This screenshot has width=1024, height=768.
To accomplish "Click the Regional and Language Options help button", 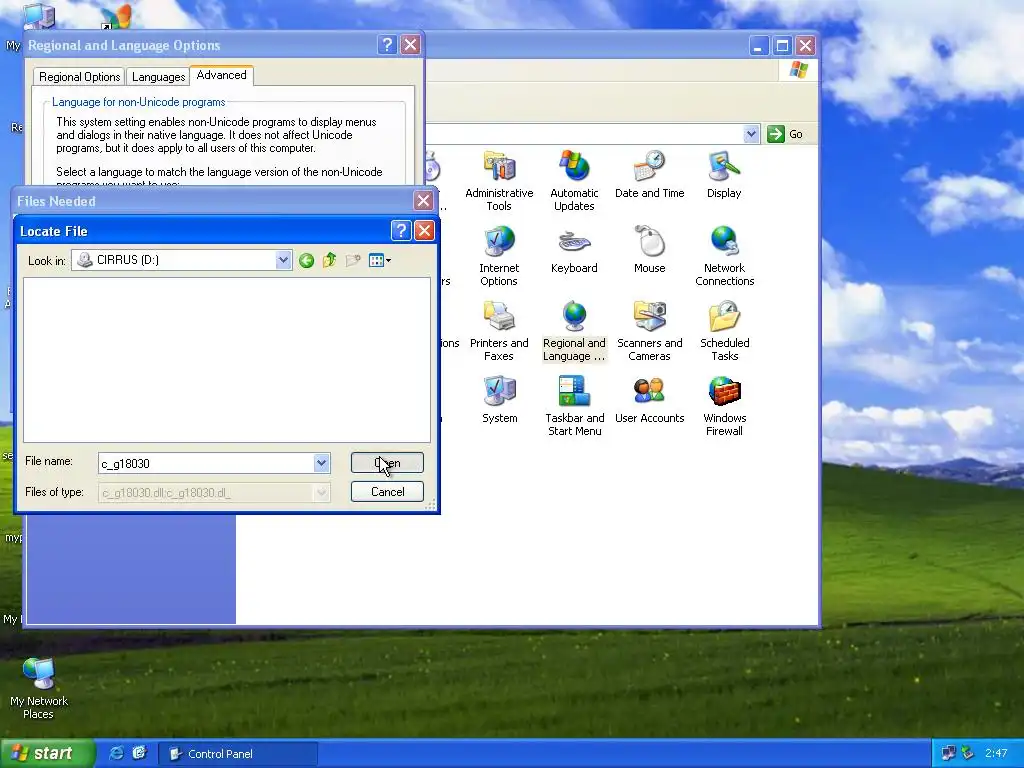I will (387, 44).
